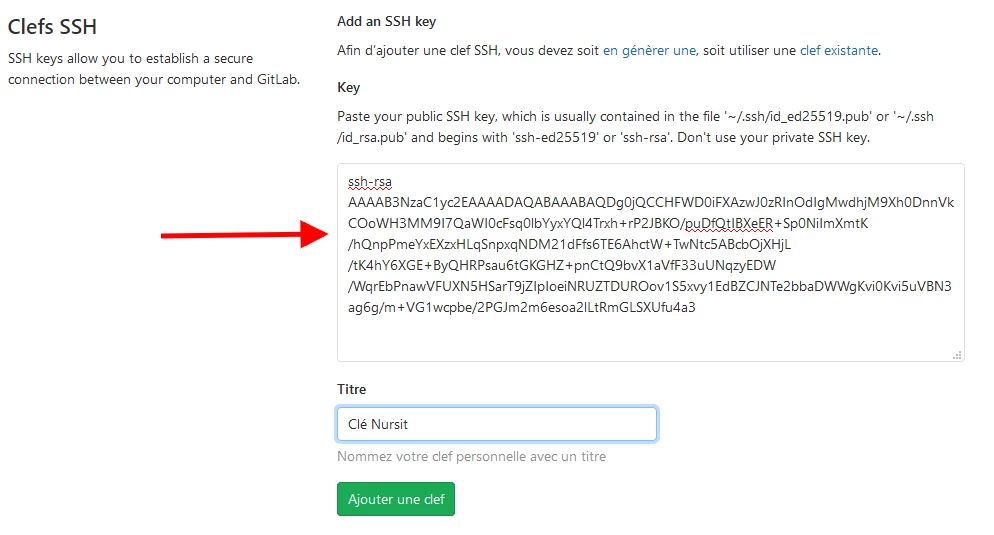Click the final key line starting "ag6g/m+"
994x535 pixels.
521,307
